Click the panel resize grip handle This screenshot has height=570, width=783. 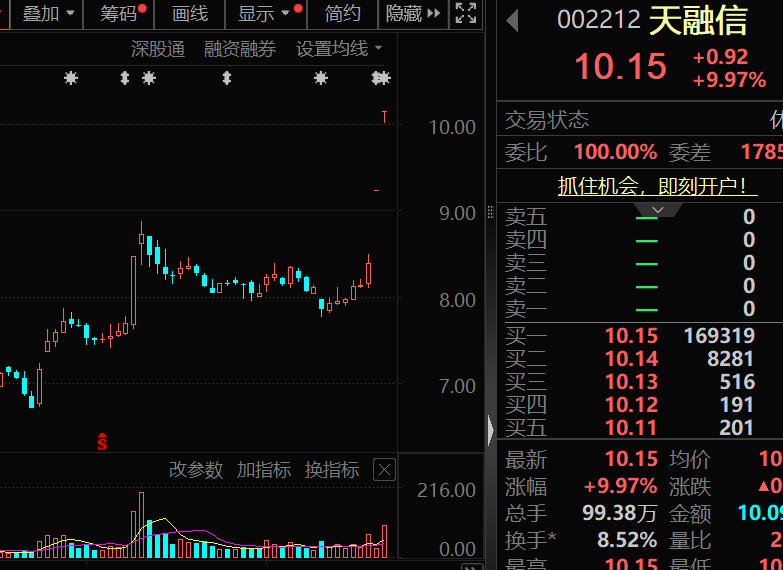(490, 212)
